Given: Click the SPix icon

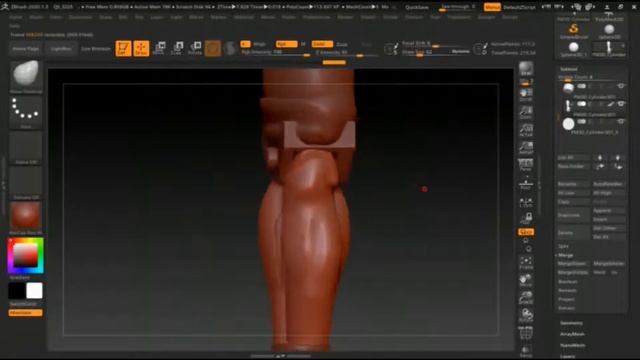Looking at the screenshot, I should 526,82.
